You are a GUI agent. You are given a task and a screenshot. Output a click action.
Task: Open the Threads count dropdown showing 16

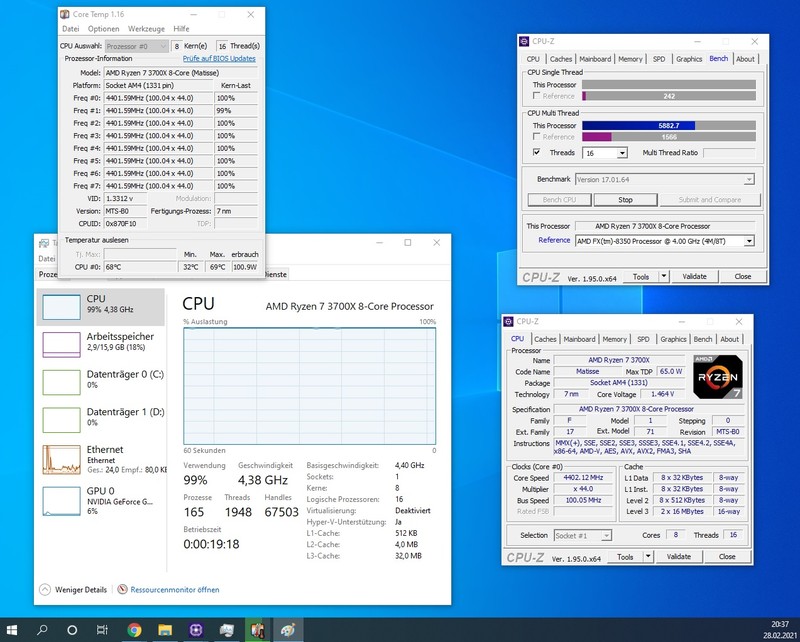click(x=622, y=153)
